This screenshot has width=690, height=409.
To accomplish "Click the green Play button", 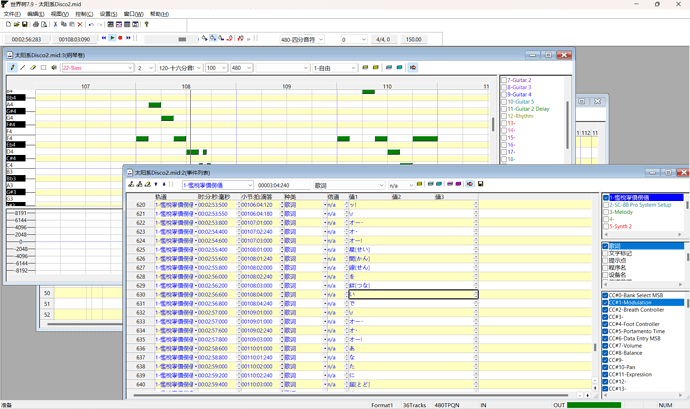I will [112, 38].
